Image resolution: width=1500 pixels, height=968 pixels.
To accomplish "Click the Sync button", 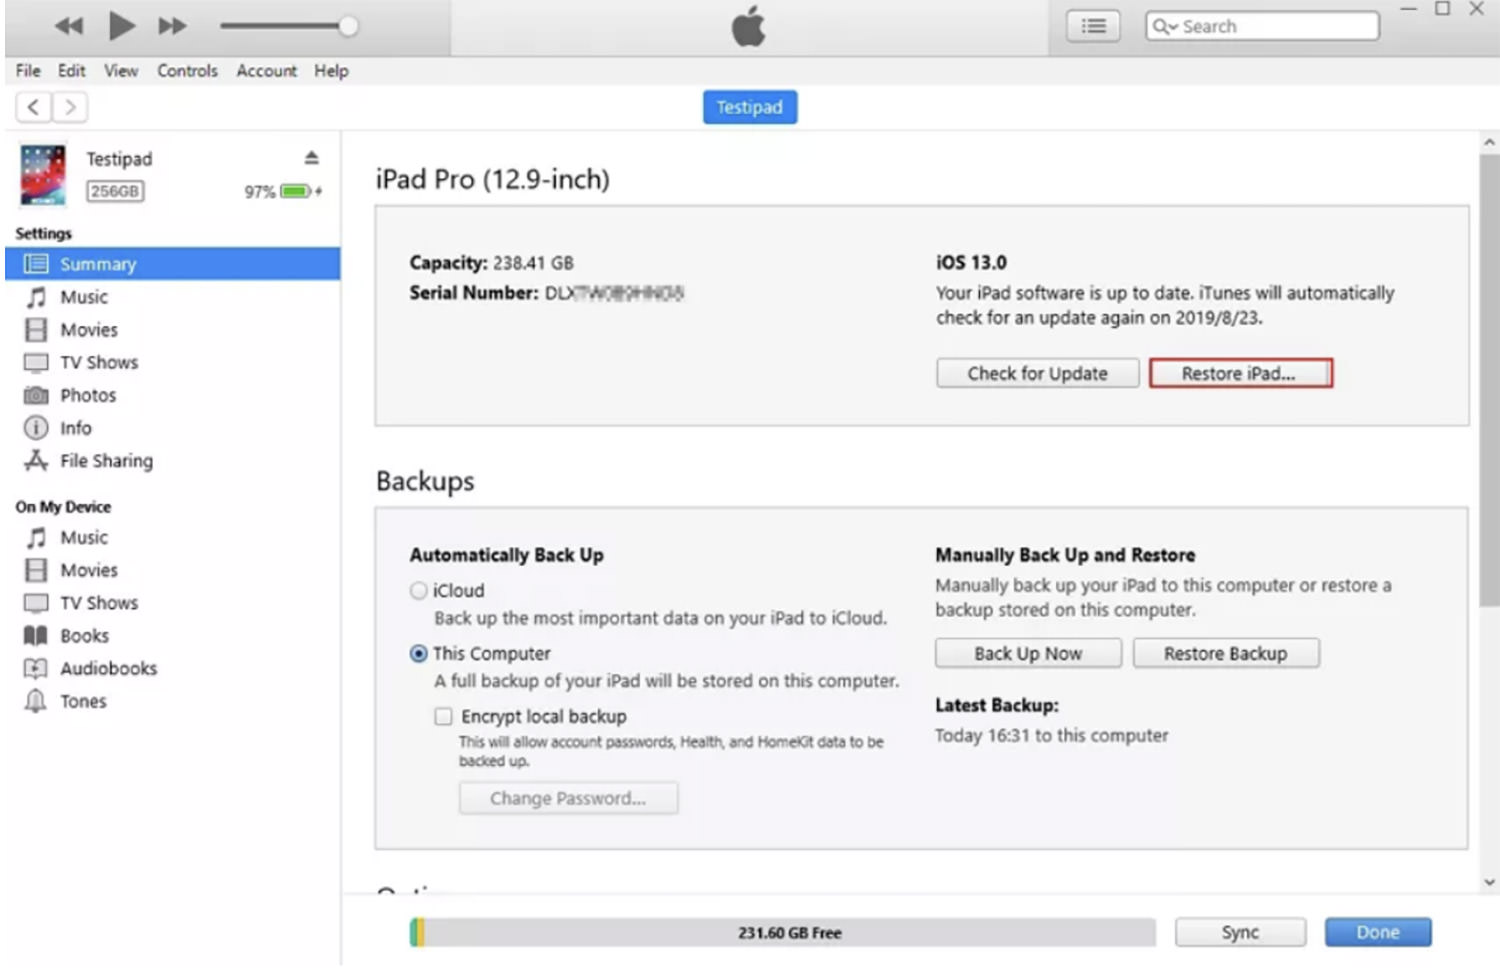I will (x=1240, y=932).
